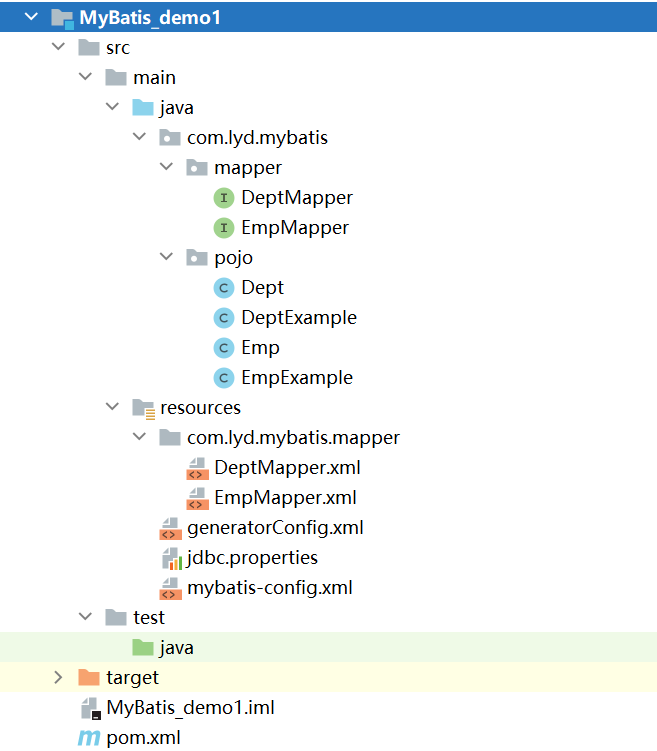This screenshot has height=751, width=657.
Task: Collapse the com.lyd.mybatis package chevron
Action: click(x=139, y=137)
